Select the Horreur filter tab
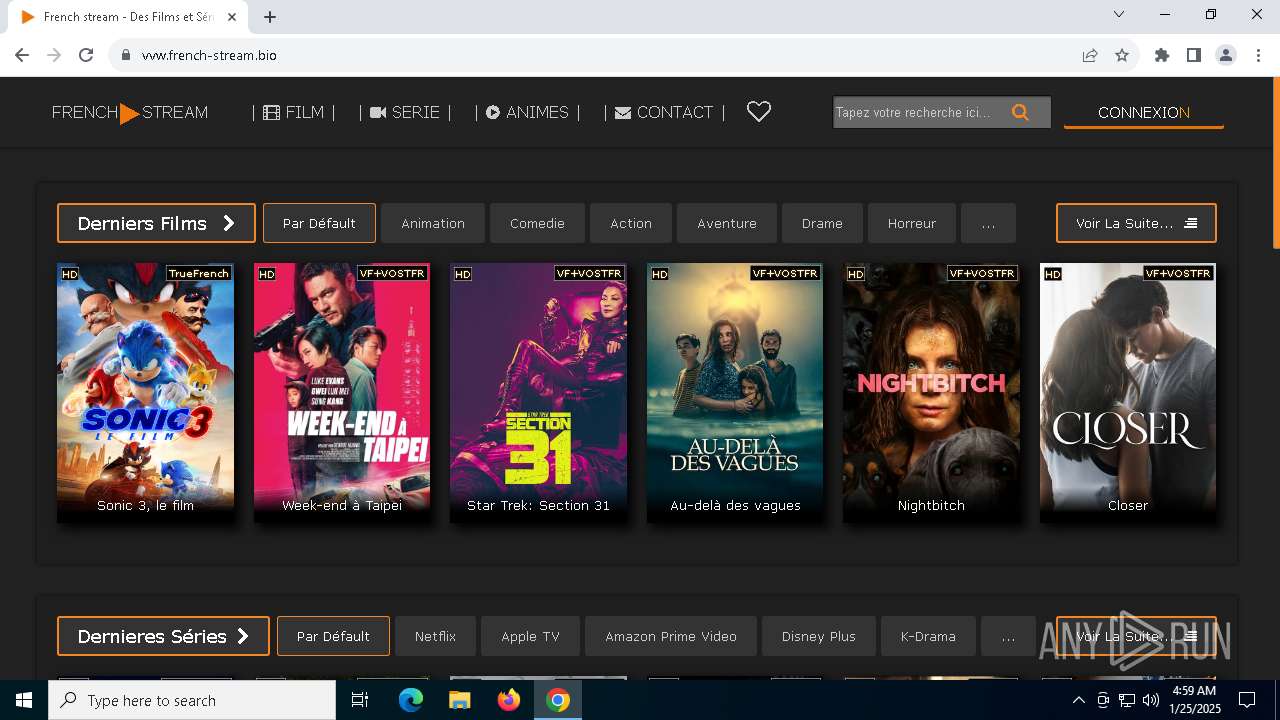The width and height of the screenshot is (1280, 720). 912,223
